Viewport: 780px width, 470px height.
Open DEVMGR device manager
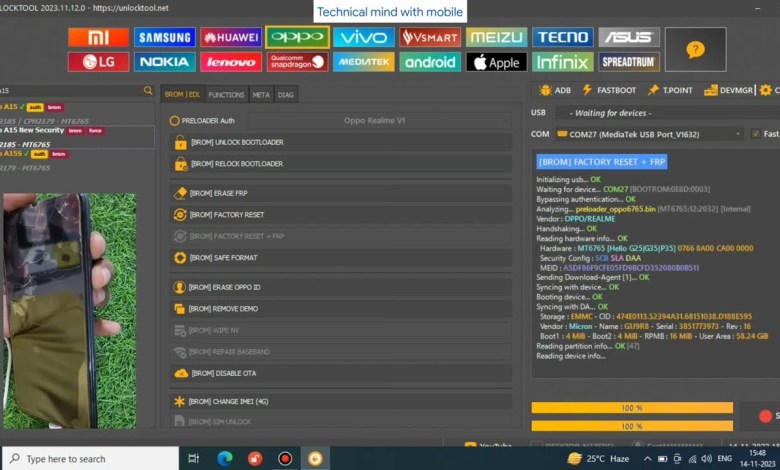point(729,90)
